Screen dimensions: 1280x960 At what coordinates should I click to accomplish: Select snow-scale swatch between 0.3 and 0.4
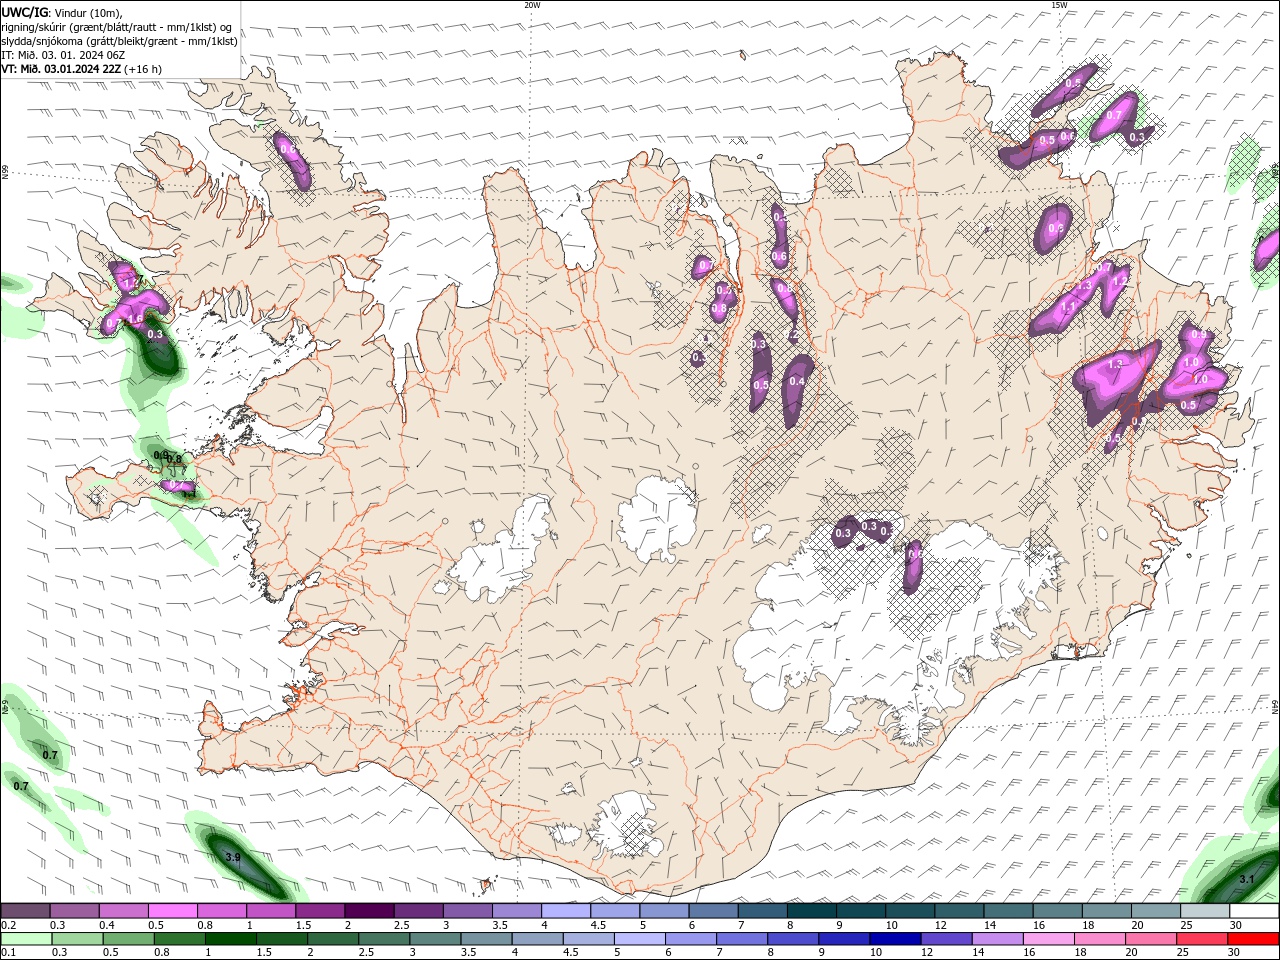(x=74, y=911)
